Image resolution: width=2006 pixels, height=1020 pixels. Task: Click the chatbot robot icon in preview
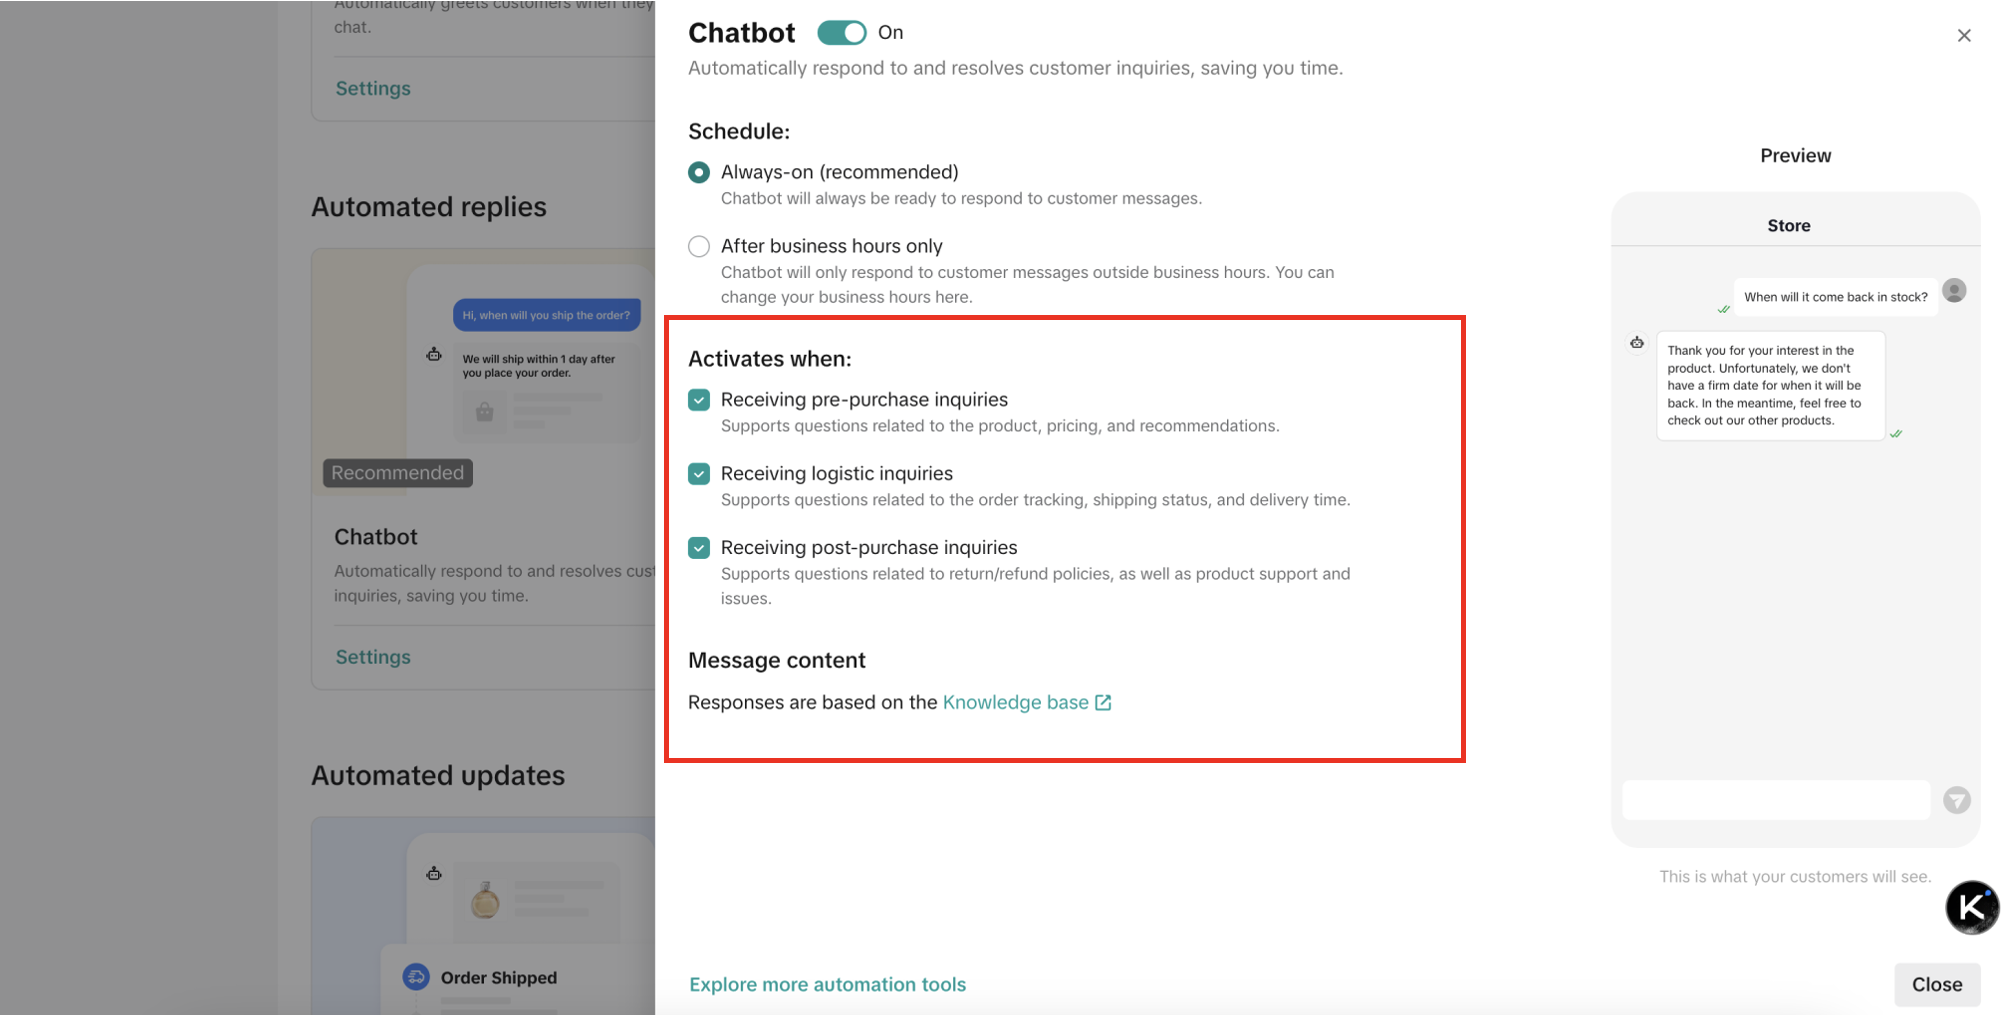pos(1637,343)
